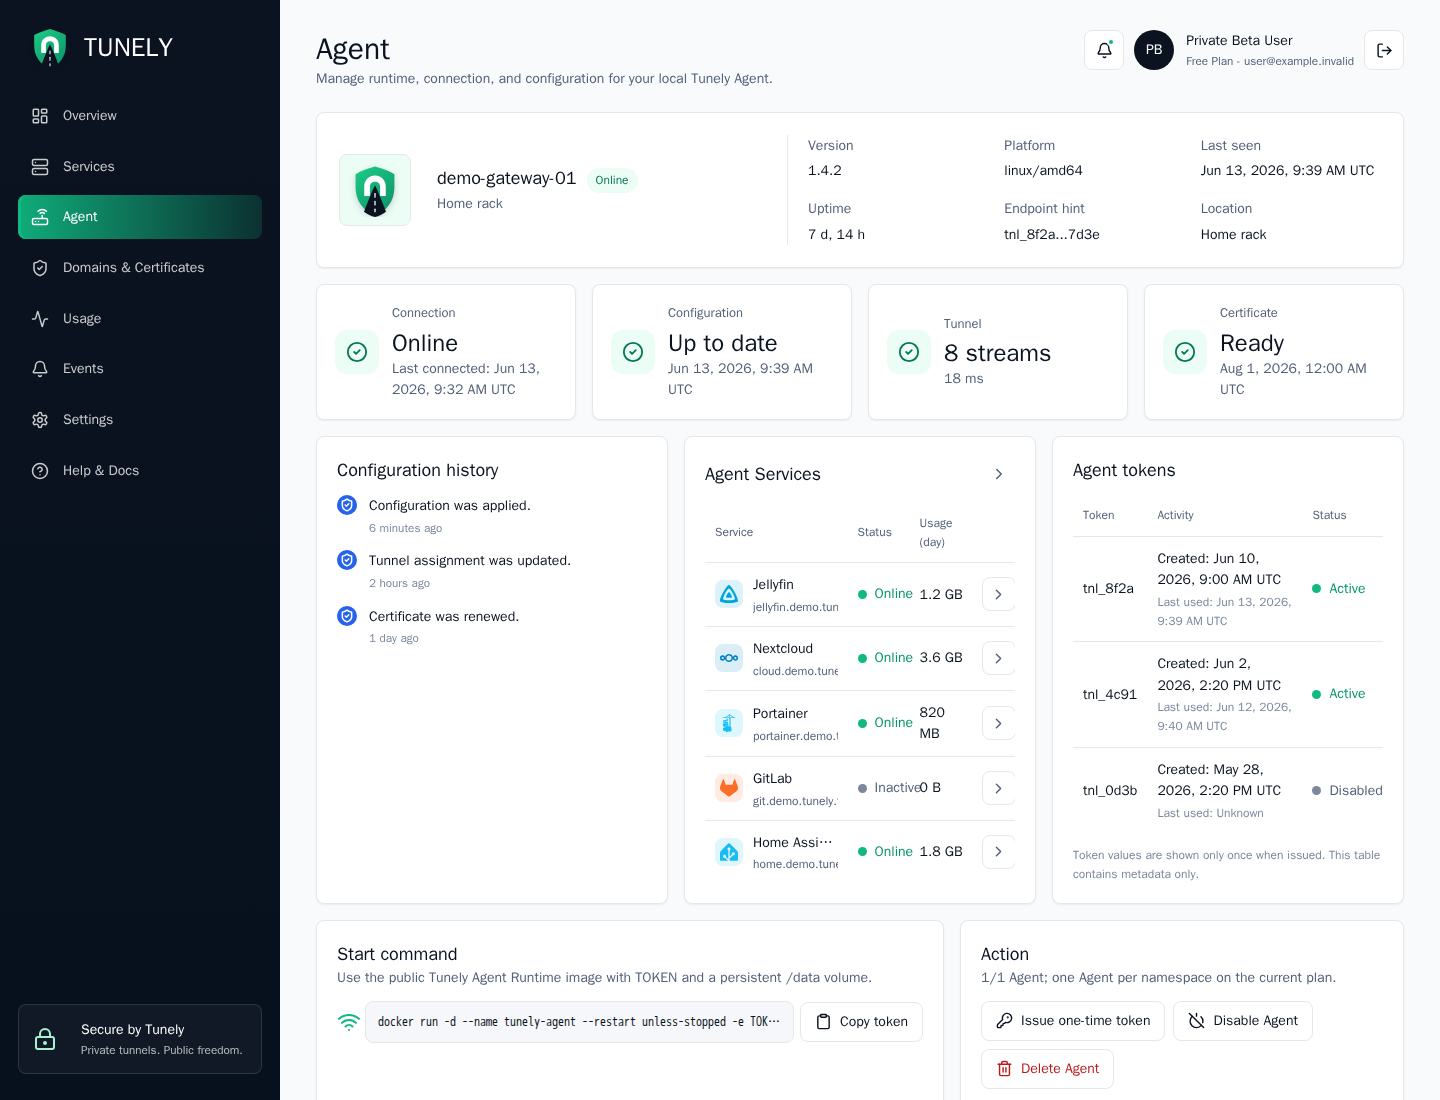1440x1100 pixels.
Task: Click the red Delete Agent button
Action: tap(1047, 1069)
